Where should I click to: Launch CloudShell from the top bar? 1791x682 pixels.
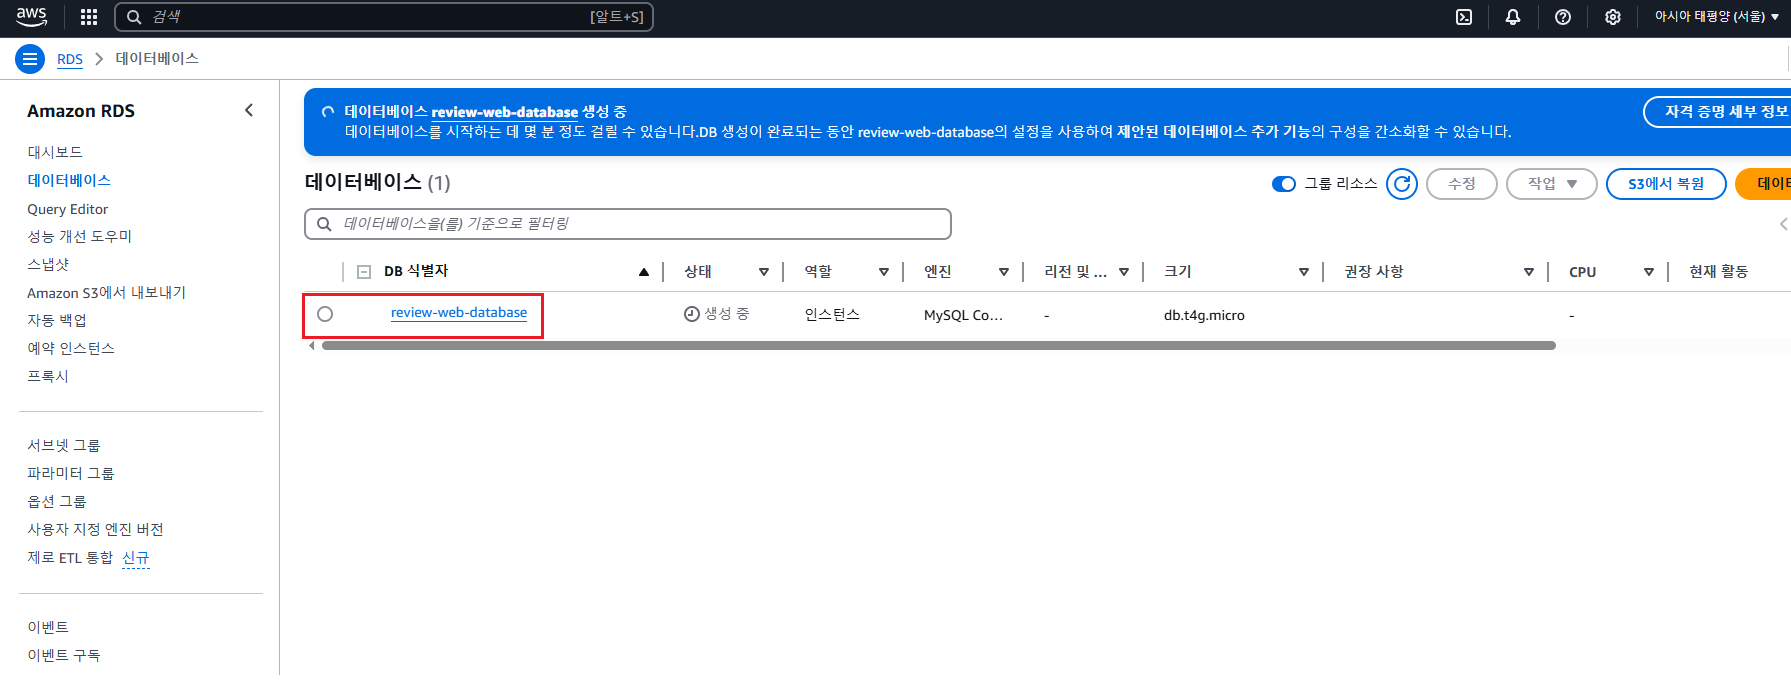(x=1464, y=17)
